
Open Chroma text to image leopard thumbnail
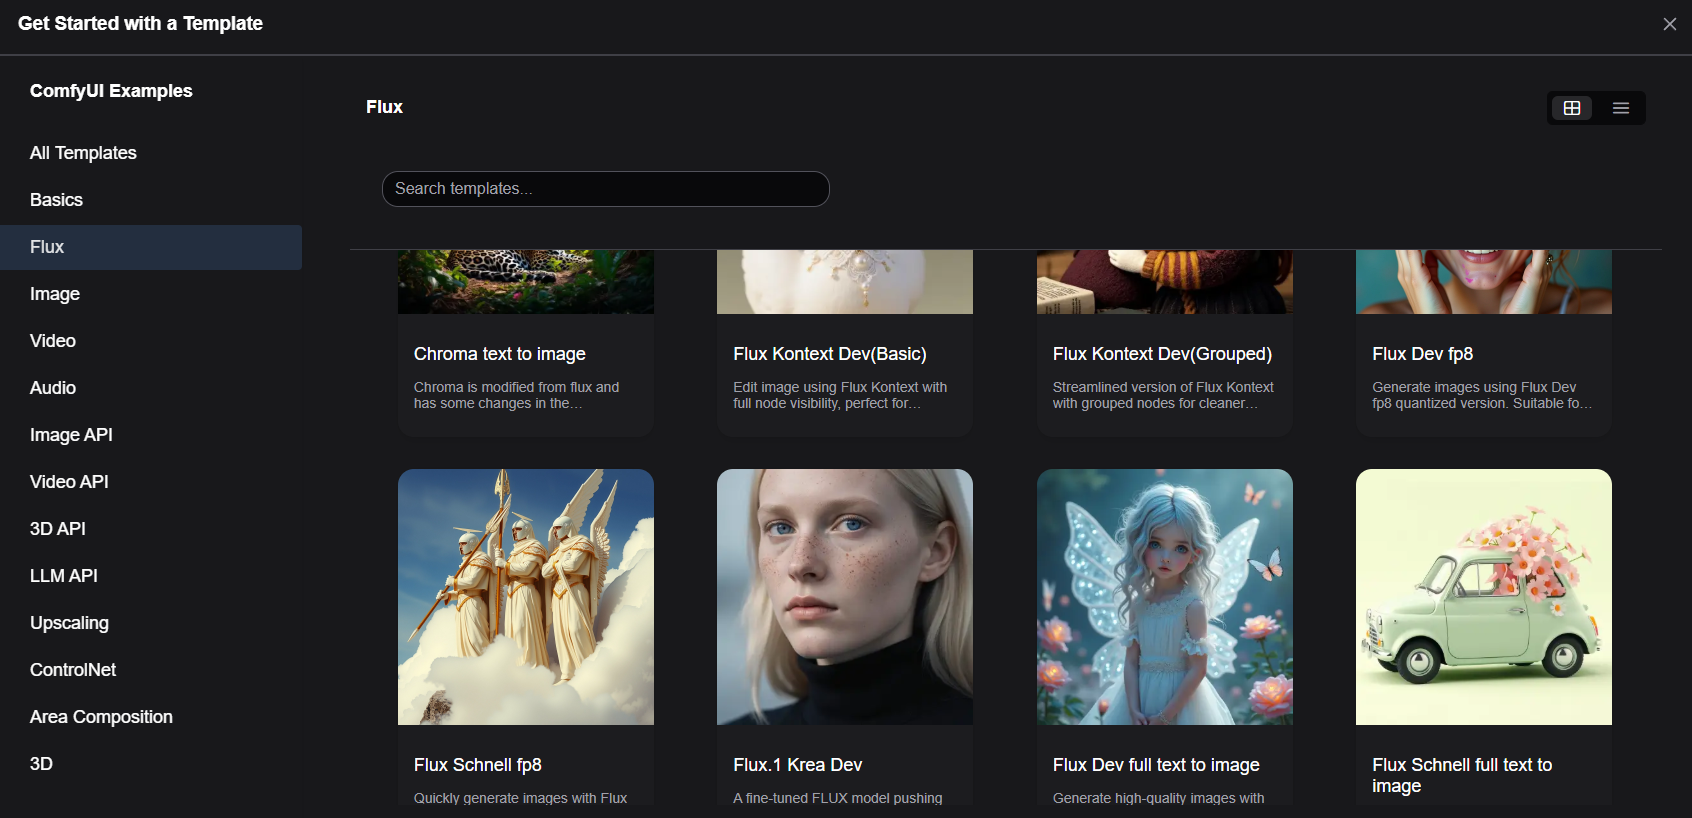coord(526,282)
